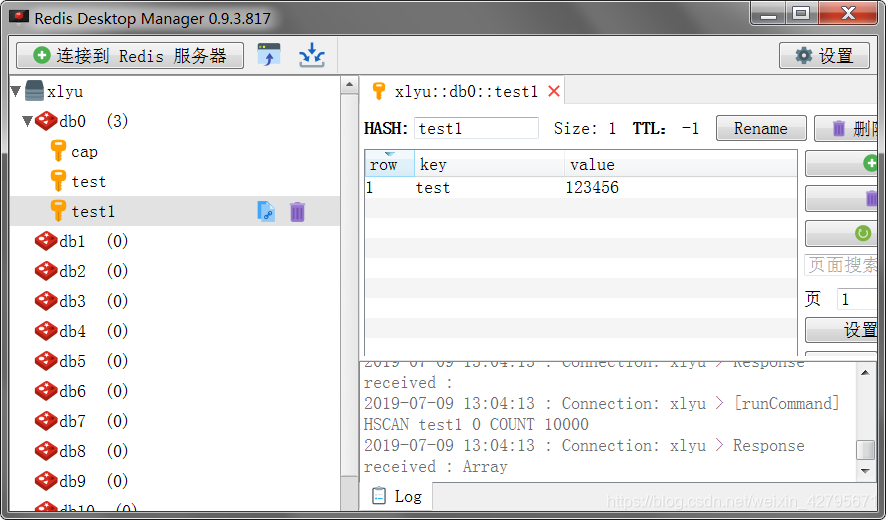
Task: Click the db5 database icon
Action: click(x=46, y=361)
